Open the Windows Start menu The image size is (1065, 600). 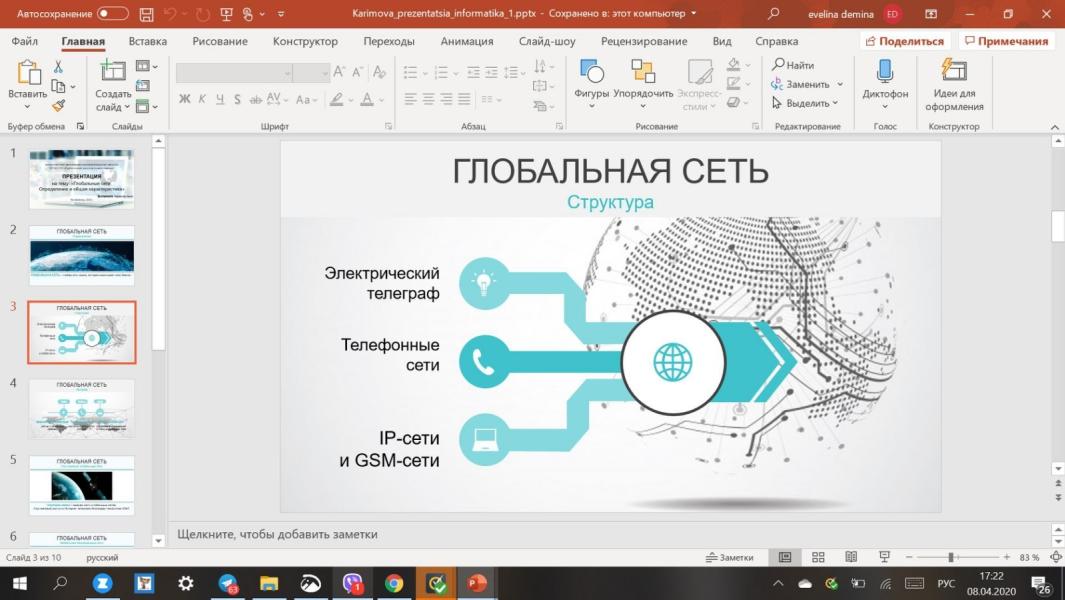(20, 583)
